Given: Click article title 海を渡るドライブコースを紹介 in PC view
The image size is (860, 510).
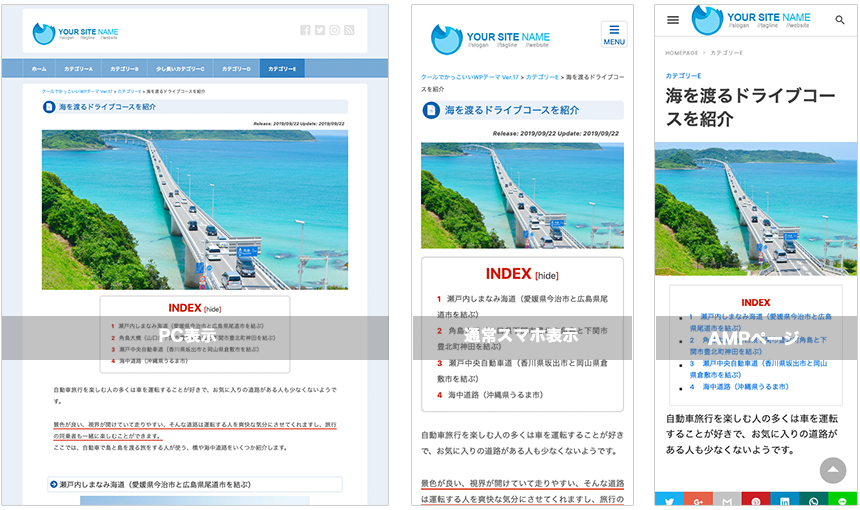Looking at the screenshot, I should pos(108,107).
